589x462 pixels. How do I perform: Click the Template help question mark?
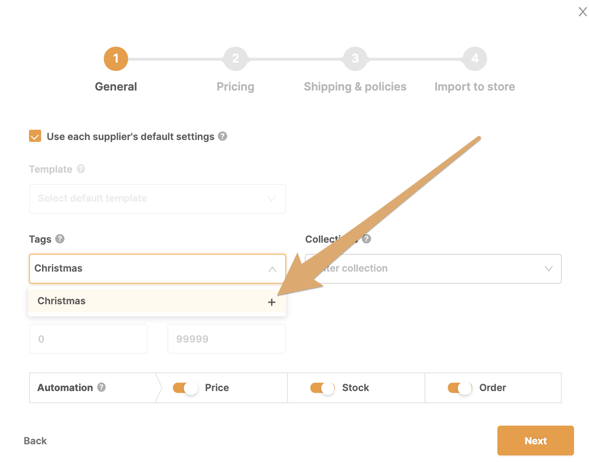tap(81, 169)
